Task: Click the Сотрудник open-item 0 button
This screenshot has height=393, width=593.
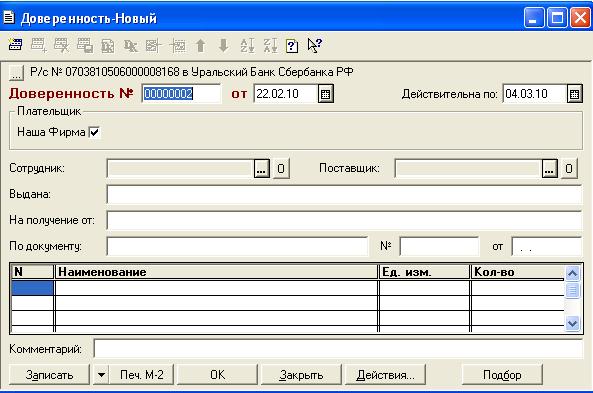Action: [x=281, y=168]
